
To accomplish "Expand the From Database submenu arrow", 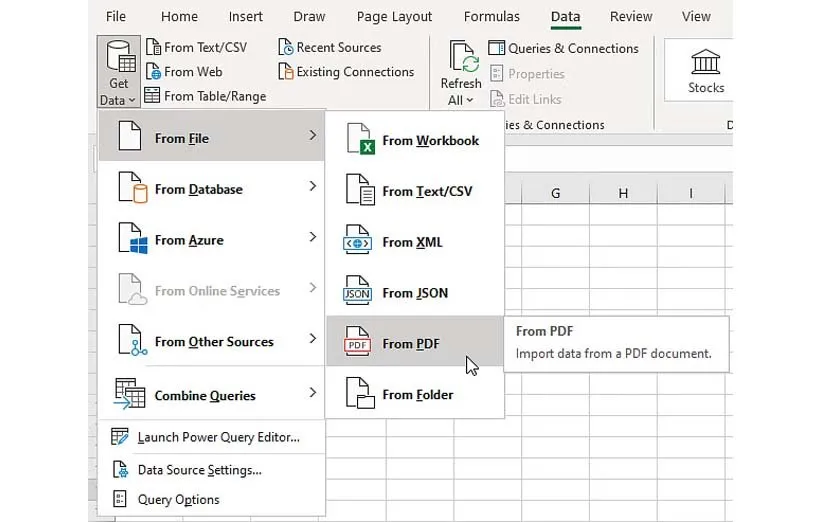I will click(x=312, y=187).
